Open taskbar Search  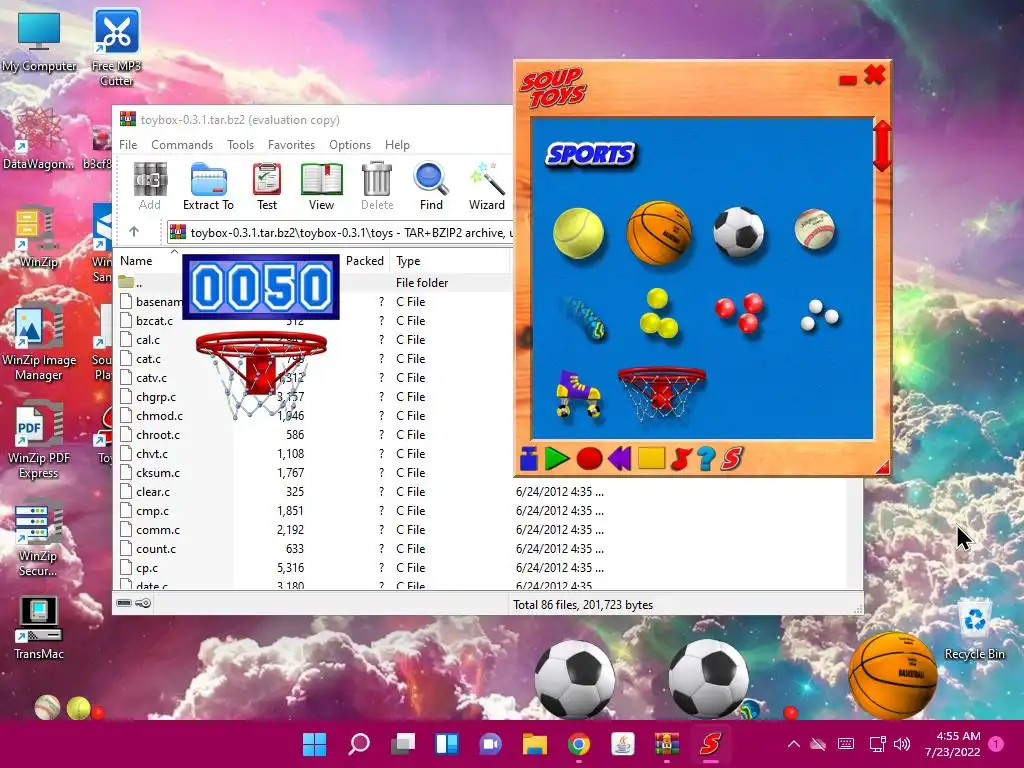(359, 743)
